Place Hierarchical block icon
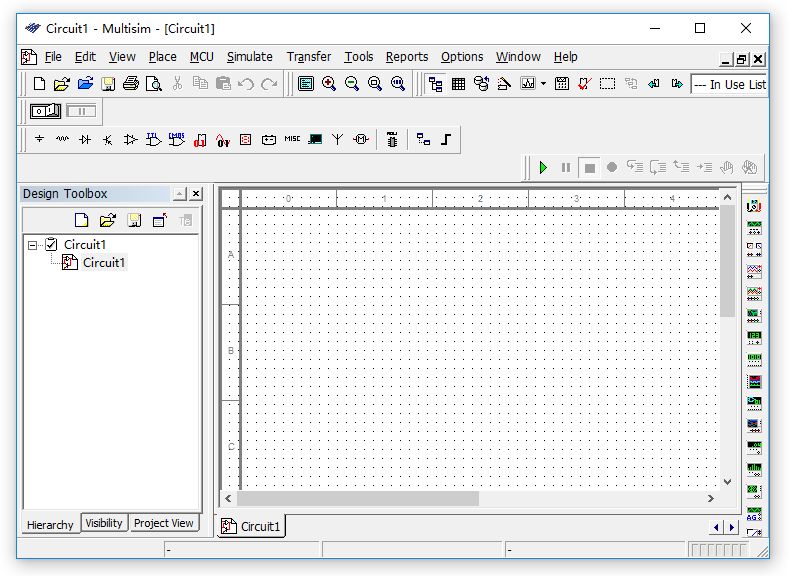Screen dimensions: 789x576 pos(423,139)
